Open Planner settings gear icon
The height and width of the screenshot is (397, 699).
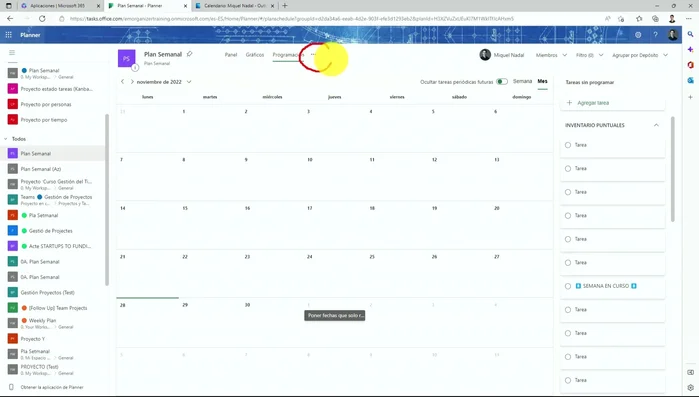pyautogui.click(x=638, y=35)
